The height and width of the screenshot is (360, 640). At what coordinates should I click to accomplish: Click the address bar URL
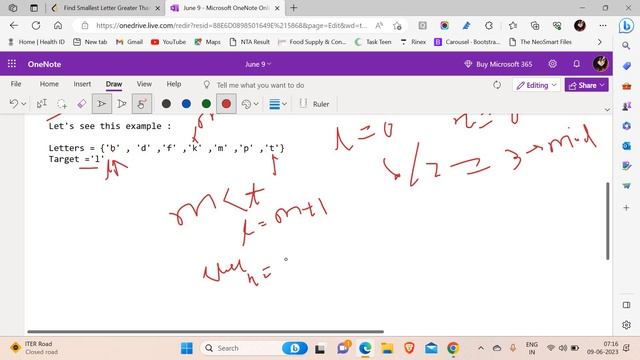click(231, 25)
